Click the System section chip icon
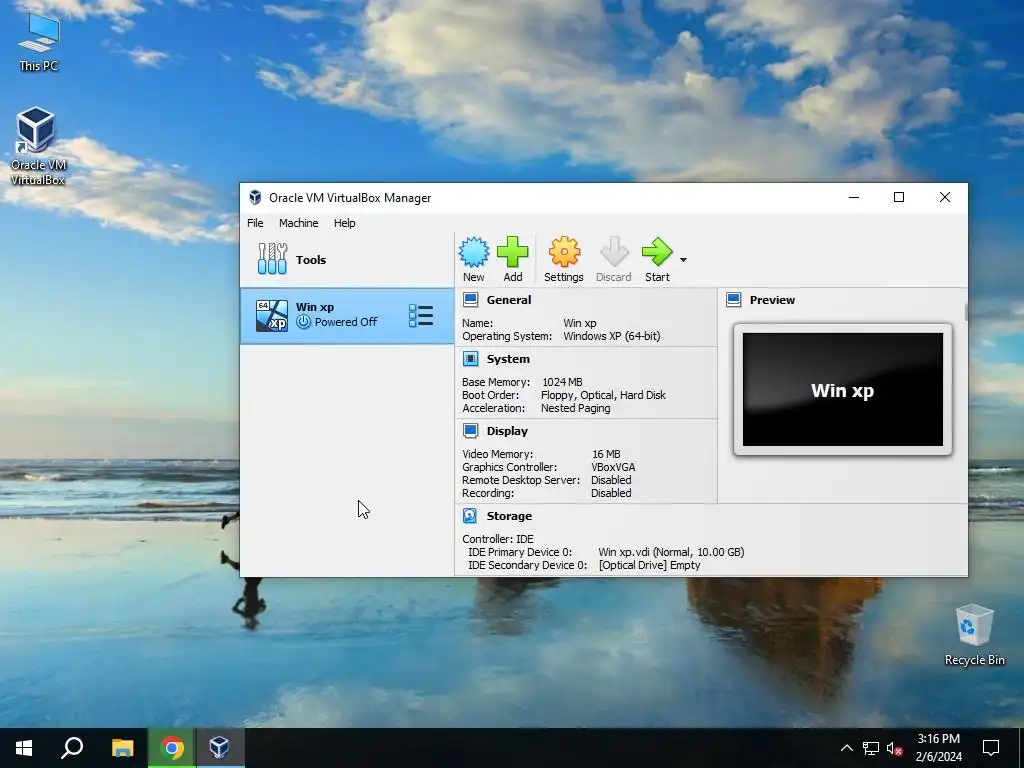This screenshot has width=1024, height=768. pos(470,359)
